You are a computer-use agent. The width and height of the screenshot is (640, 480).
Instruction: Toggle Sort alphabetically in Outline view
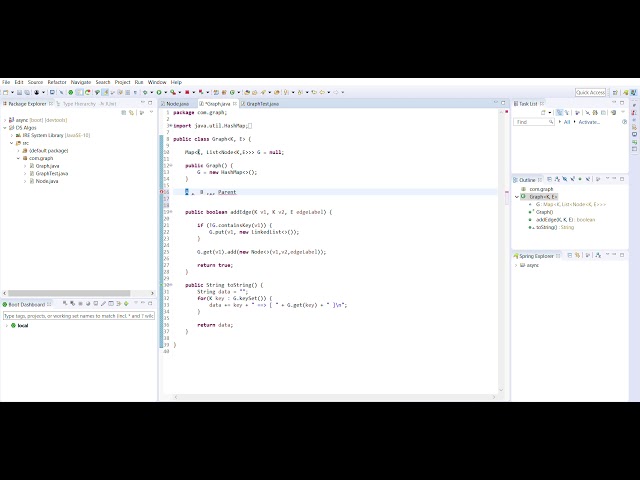[557, 179]
